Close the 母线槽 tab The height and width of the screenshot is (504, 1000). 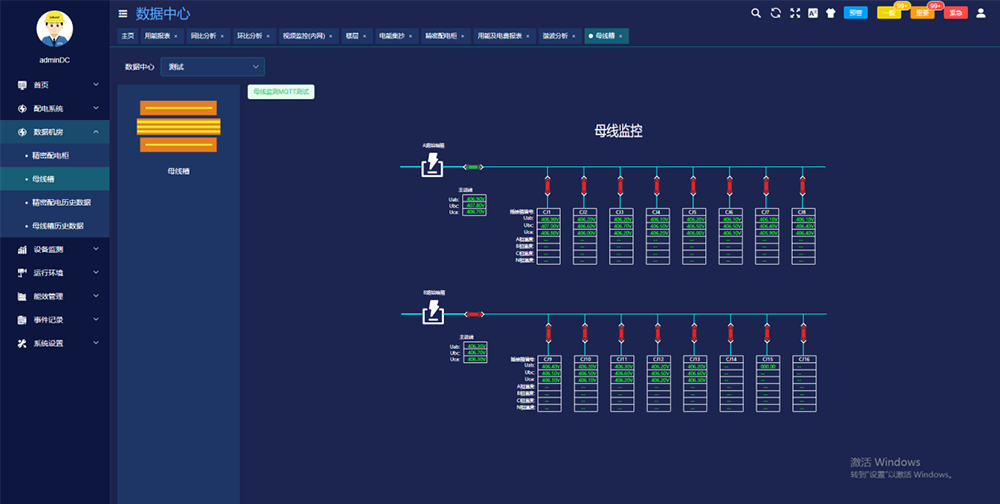coord(621,36)
